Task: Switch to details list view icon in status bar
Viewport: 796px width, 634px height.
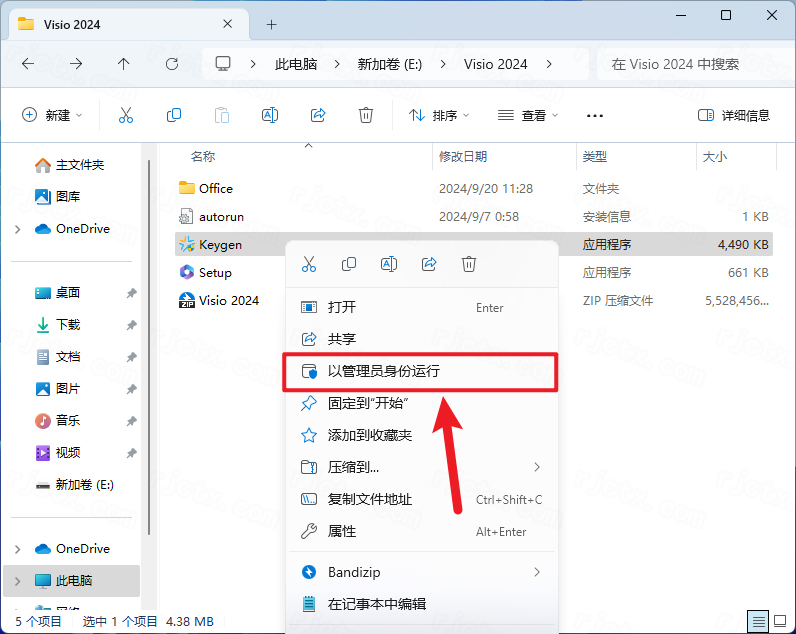Action: pos(758,621)
